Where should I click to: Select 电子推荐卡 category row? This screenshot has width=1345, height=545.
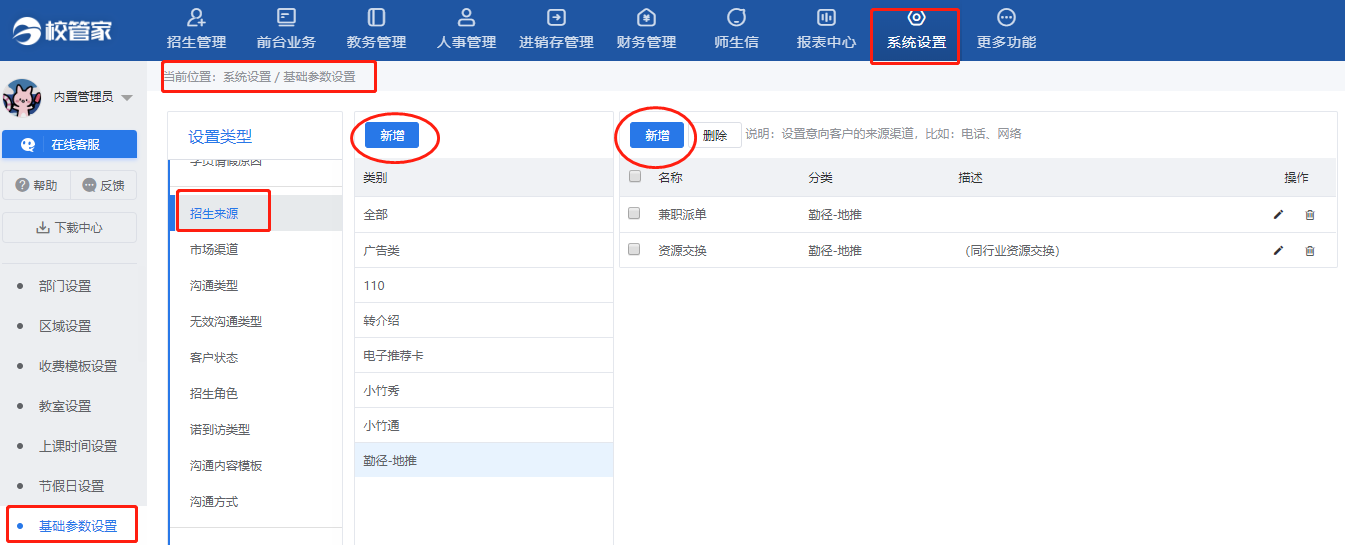pos(484,355)
